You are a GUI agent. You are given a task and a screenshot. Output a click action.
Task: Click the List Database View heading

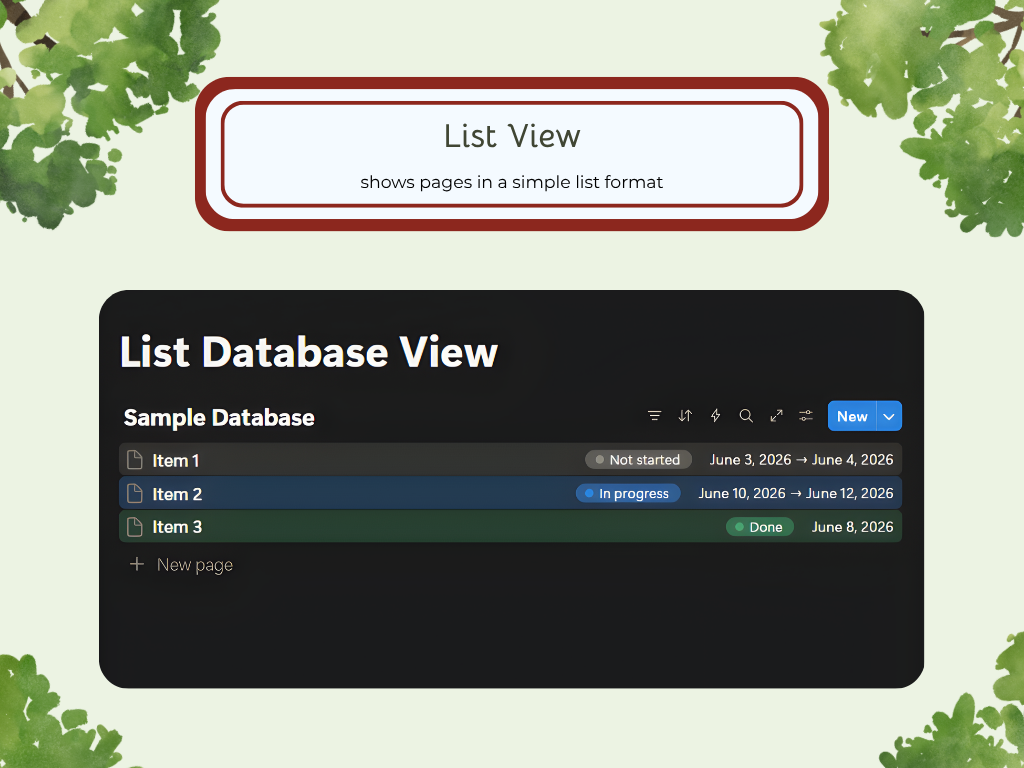309,352
